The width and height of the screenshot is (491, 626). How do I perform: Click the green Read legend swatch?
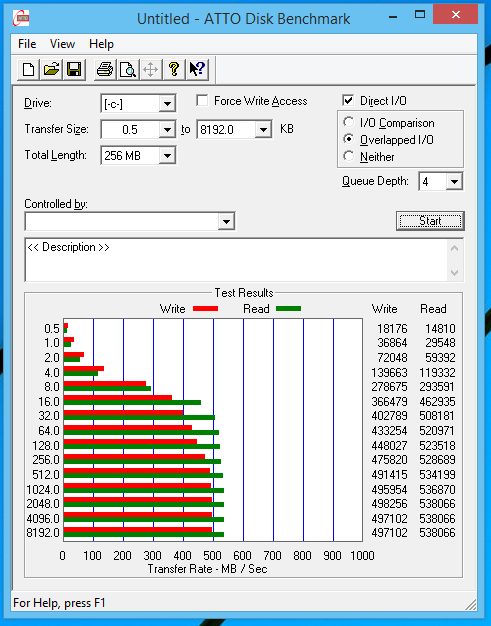[x=288, y=308]
